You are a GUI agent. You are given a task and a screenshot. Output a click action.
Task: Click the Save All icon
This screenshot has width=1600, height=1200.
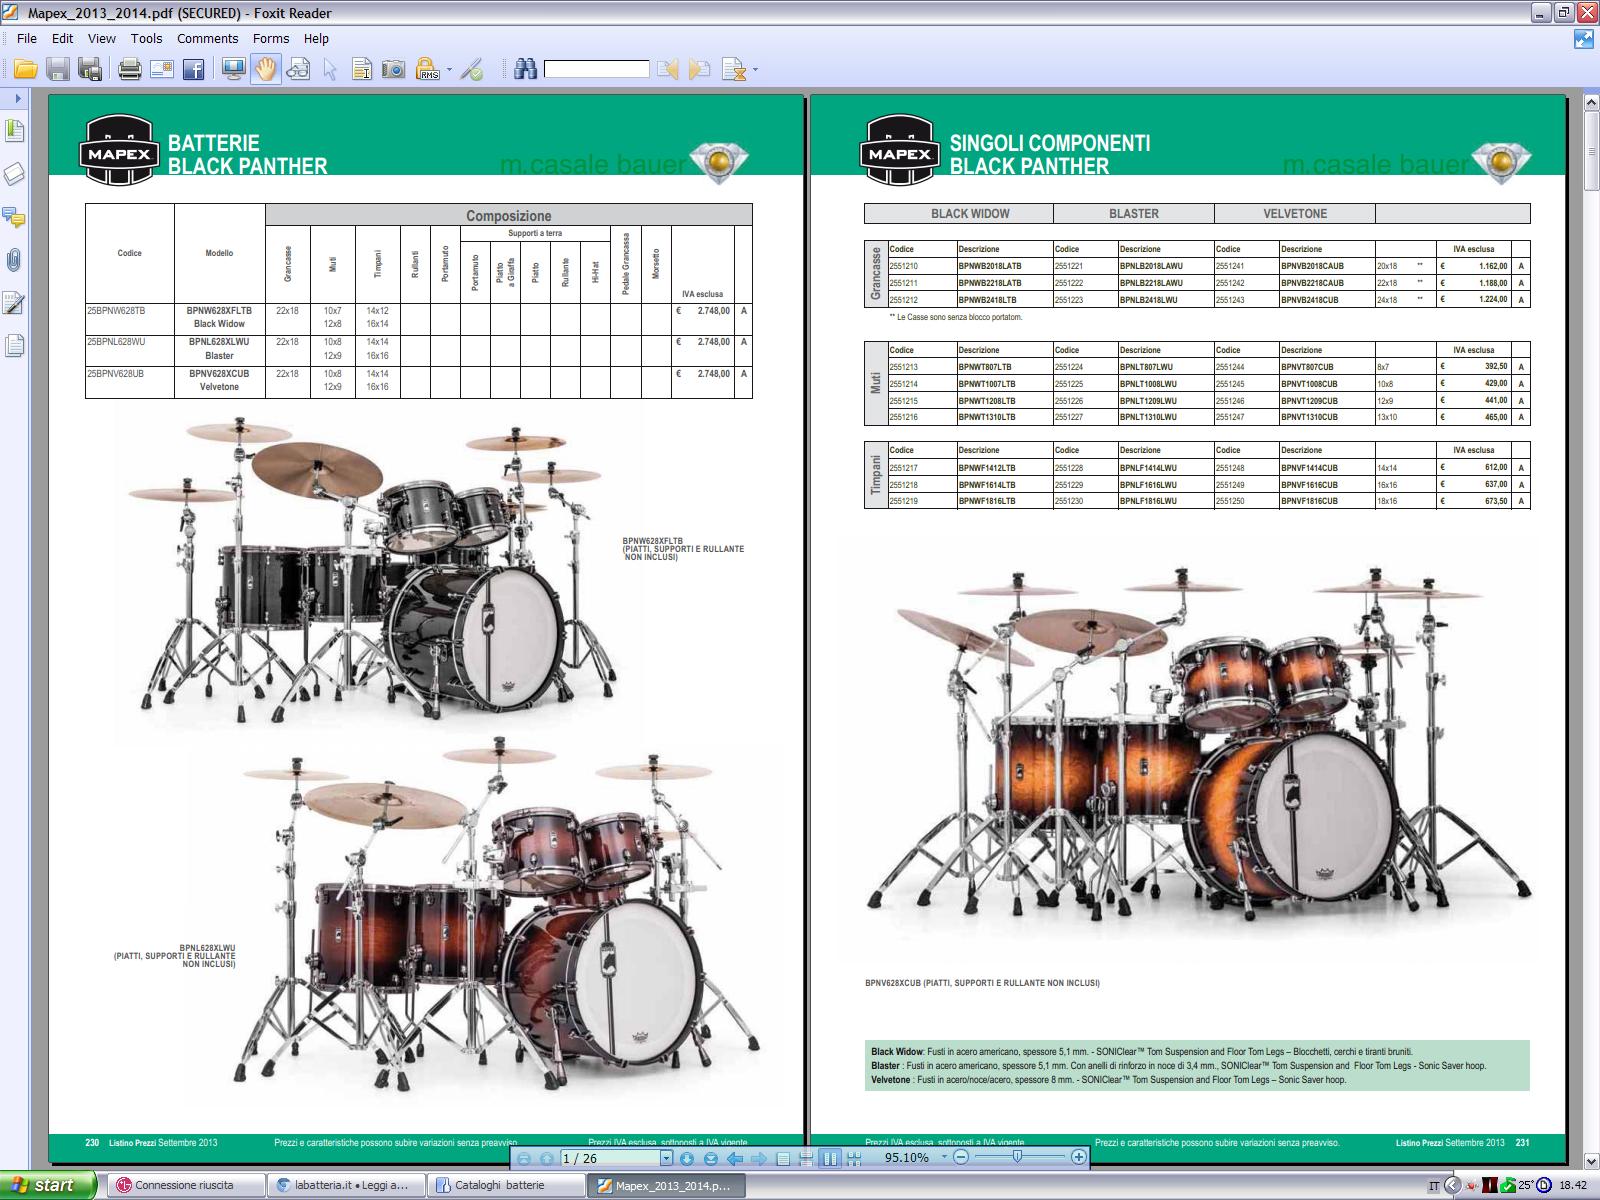point(90,69)
